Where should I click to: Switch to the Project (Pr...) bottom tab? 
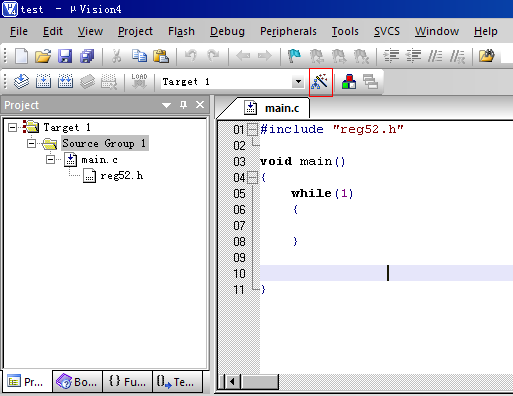pos(27,382)
